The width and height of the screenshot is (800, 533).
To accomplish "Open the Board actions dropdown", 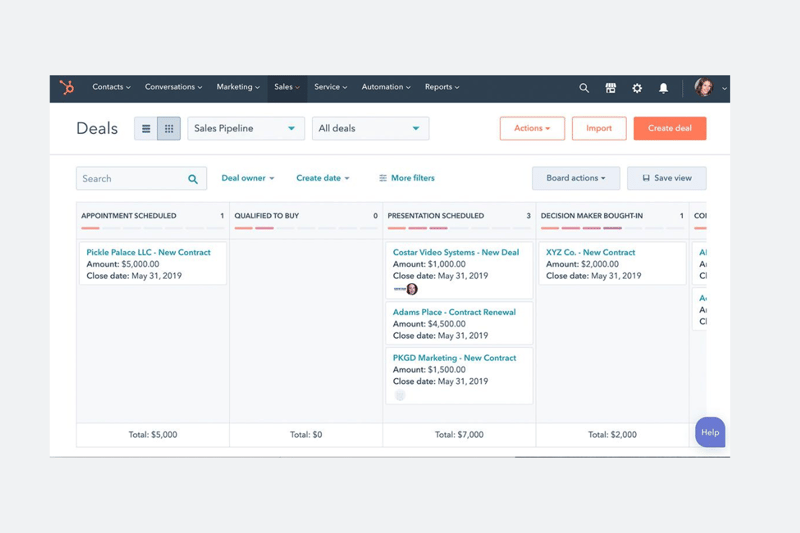I will pyautogui.click(x=576, y=178).
